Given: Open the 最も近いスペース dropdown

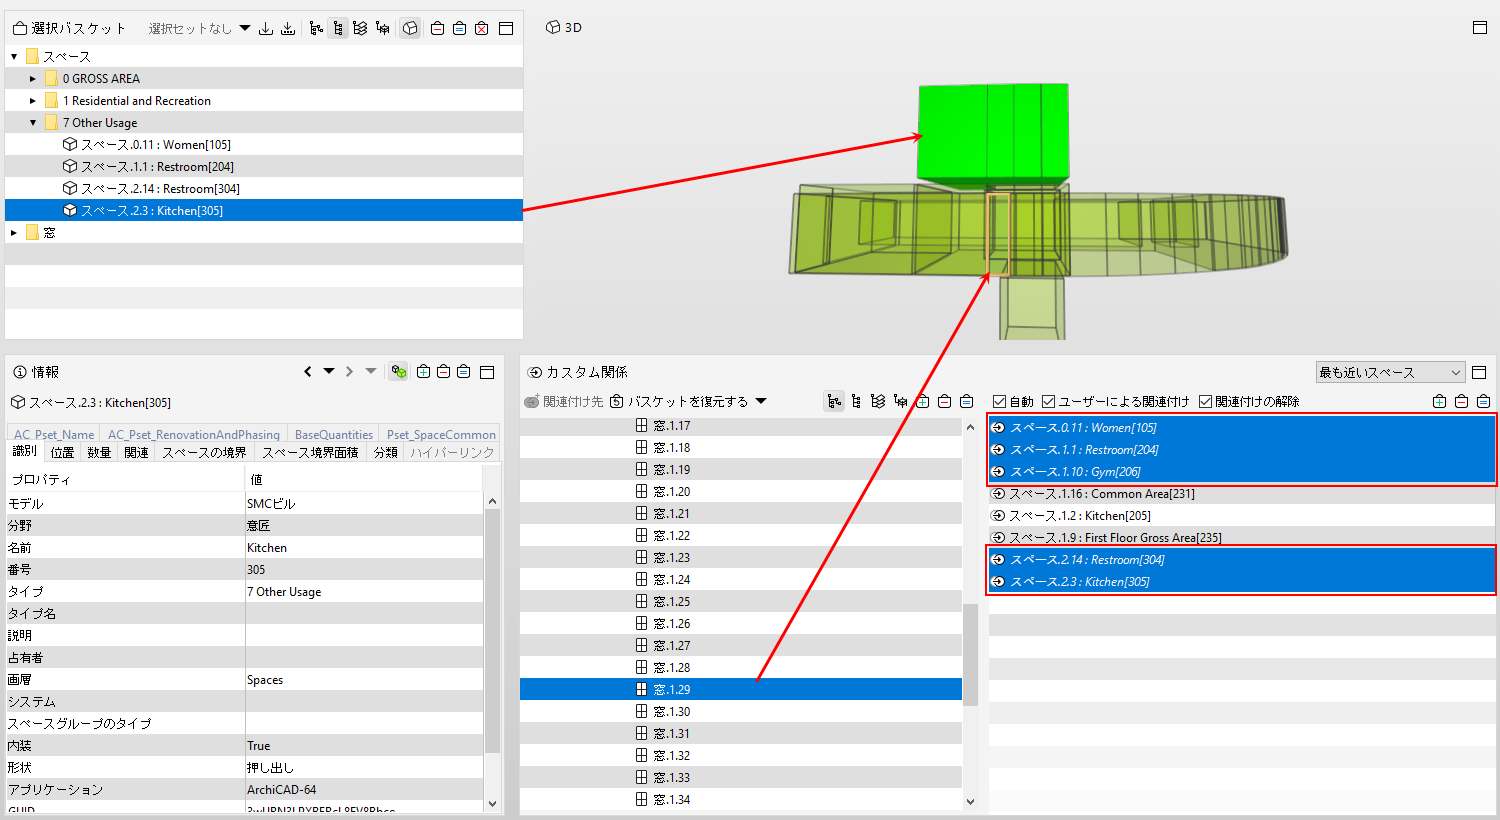Looking at the screenshot, I should pyautogui.click(x=1390, y=372).
